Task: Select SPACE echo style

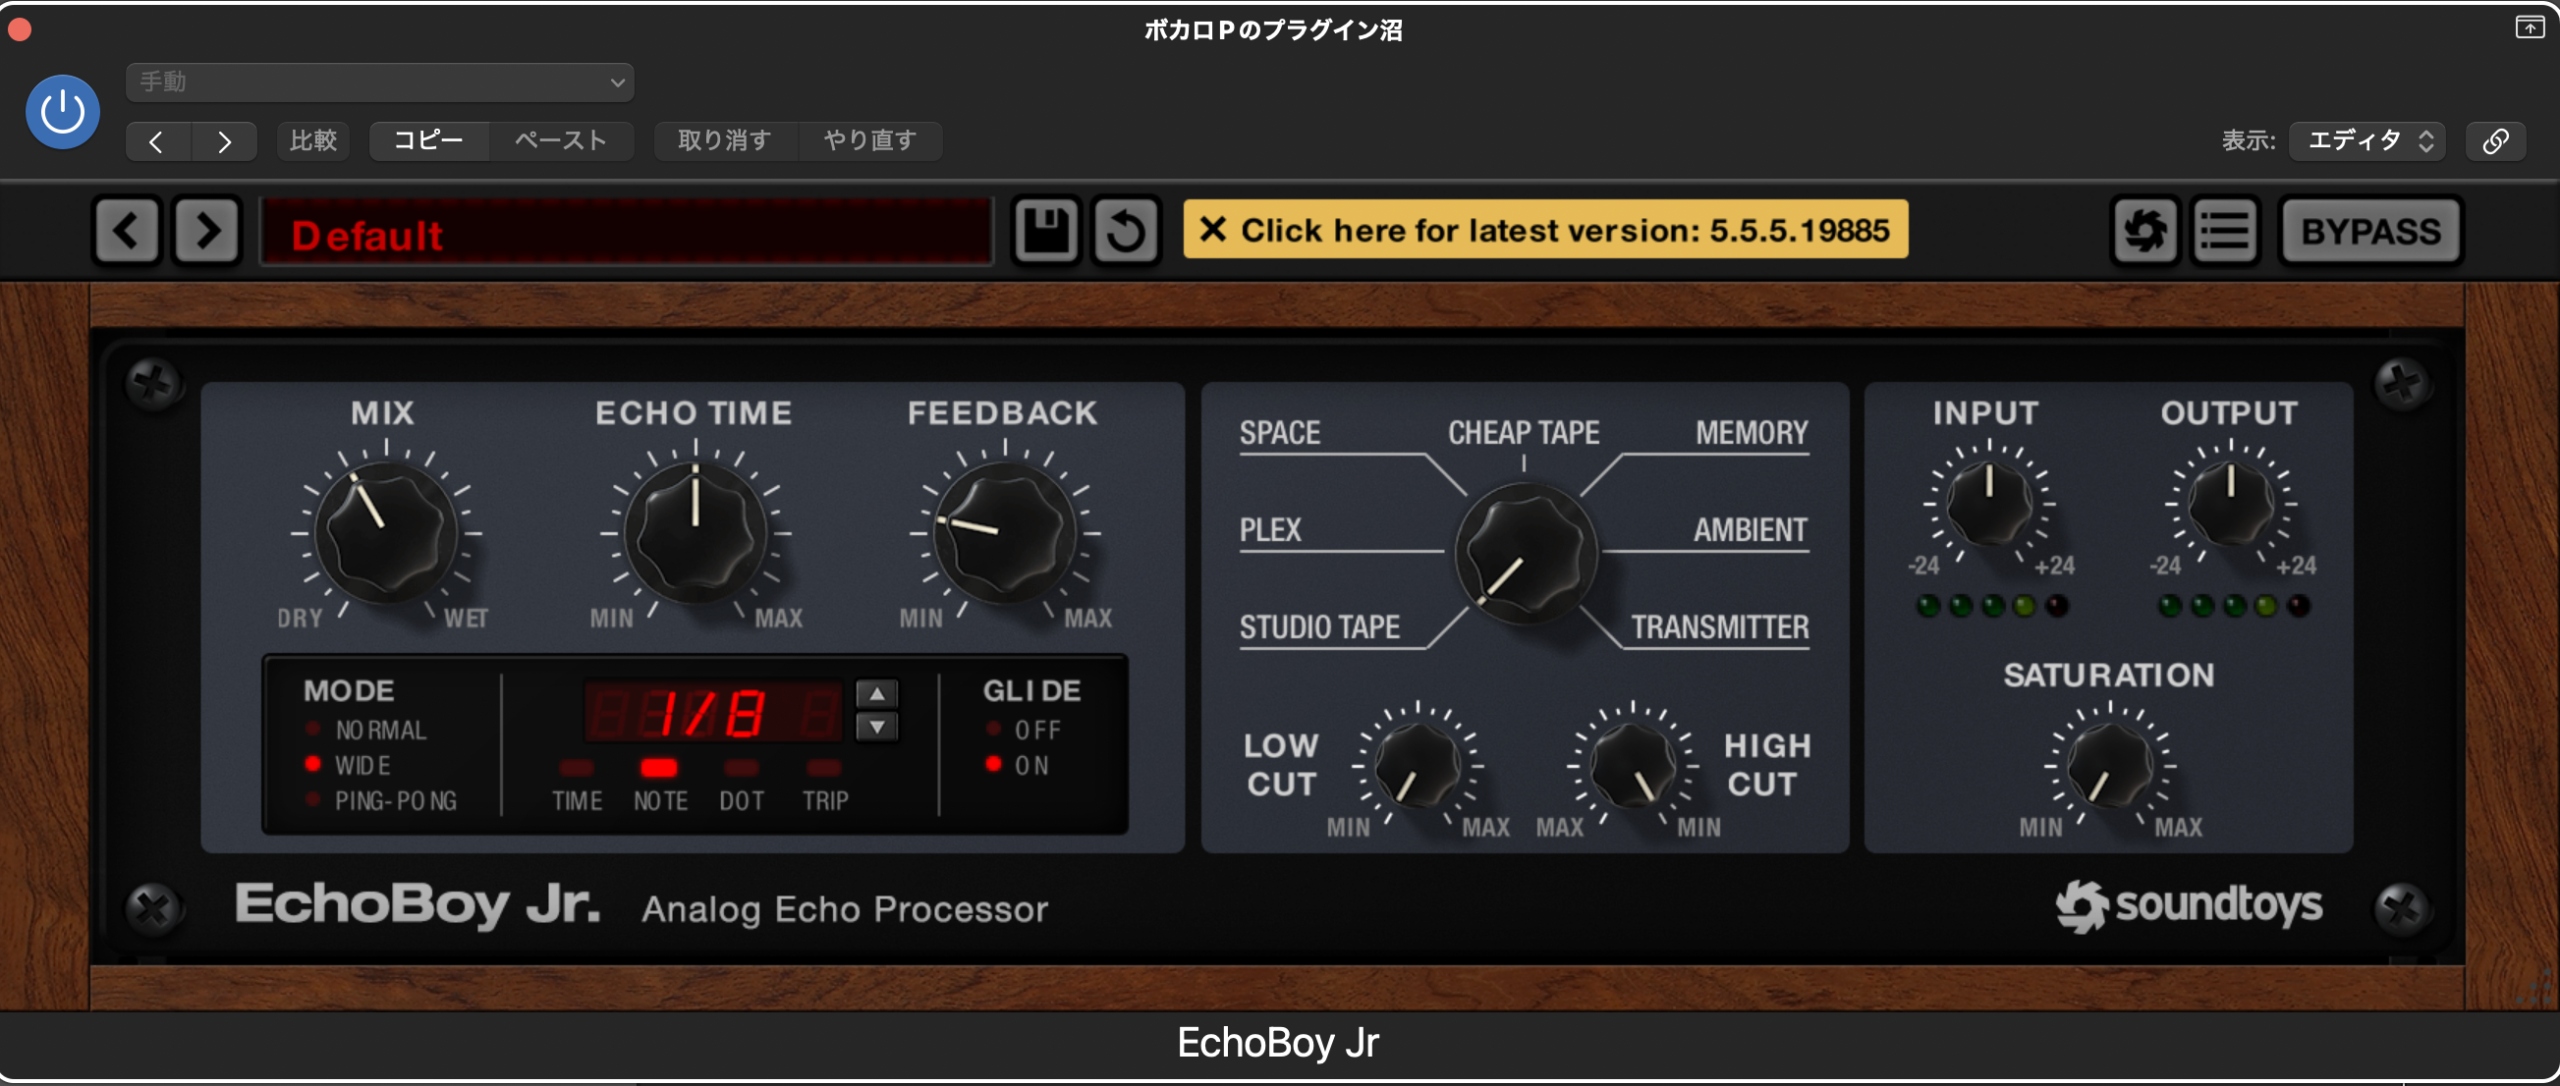Action: coord(1280,433)
